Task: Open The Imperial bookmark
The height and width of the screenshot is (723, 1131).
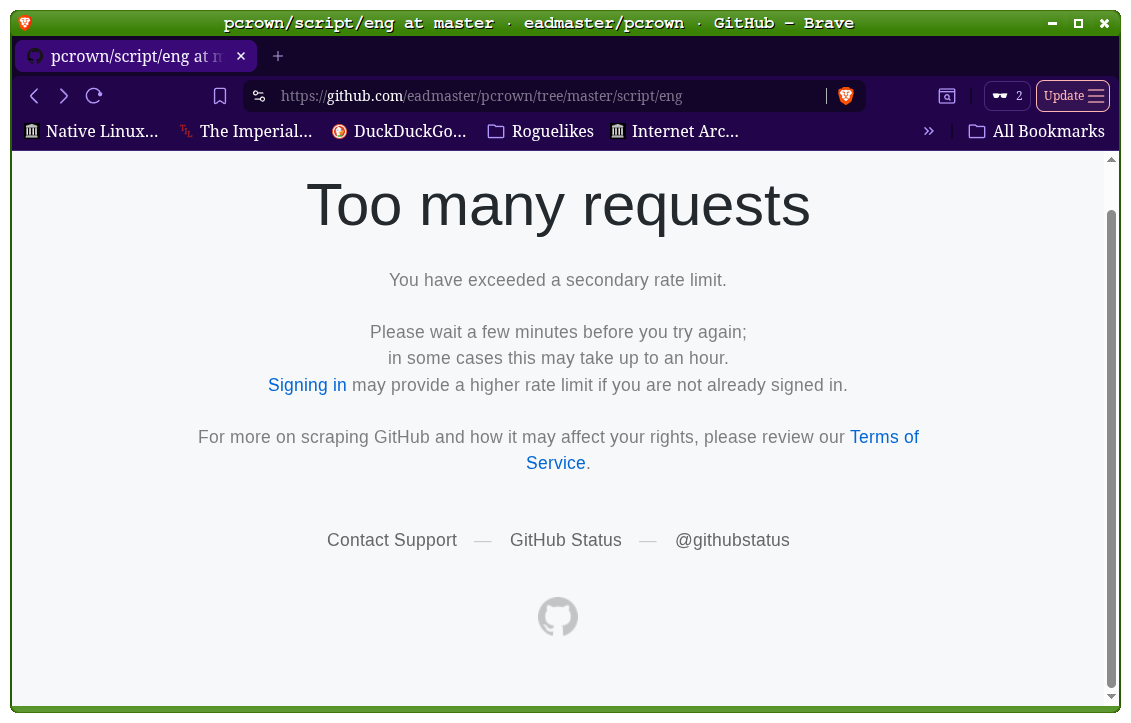Action: point(246,131)
